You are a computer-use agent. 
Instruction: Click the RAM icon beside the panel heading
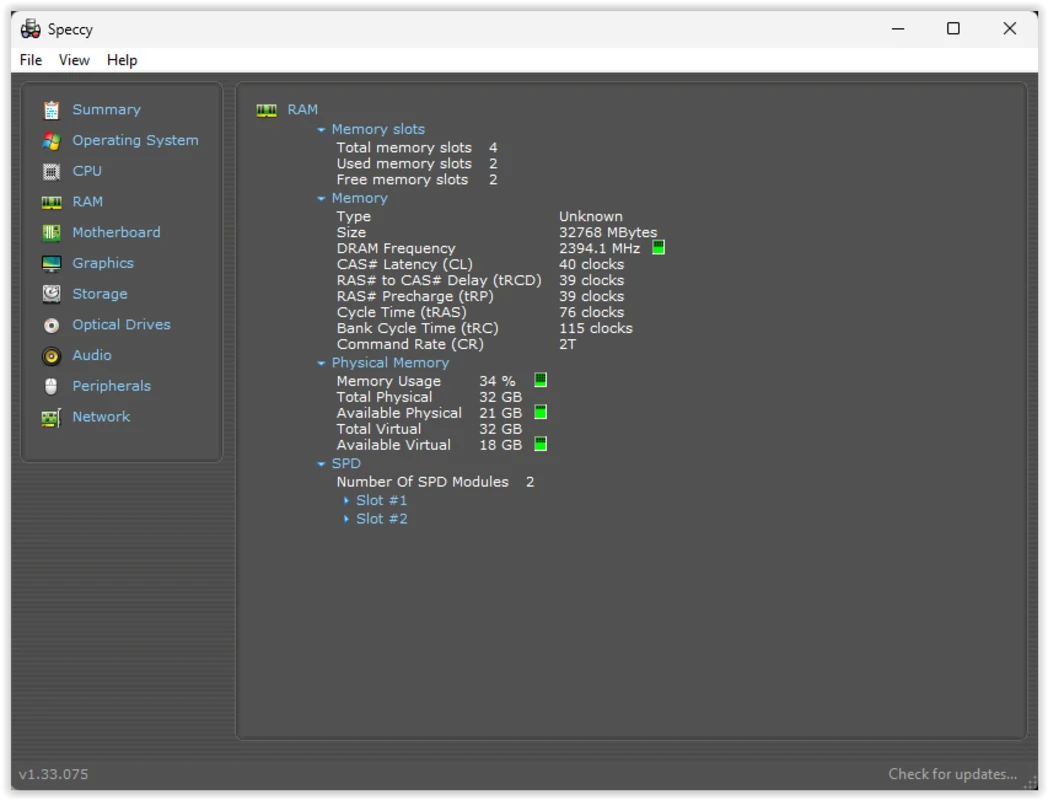(x=266, y=109)
